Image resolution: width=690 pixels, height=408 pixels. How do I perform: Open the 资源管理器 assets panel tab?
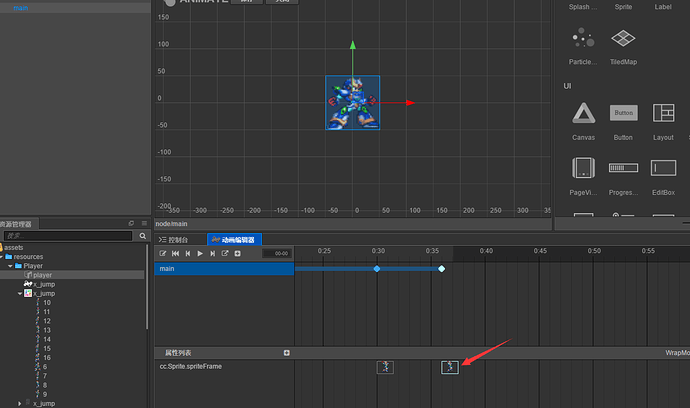click(18, 224)
